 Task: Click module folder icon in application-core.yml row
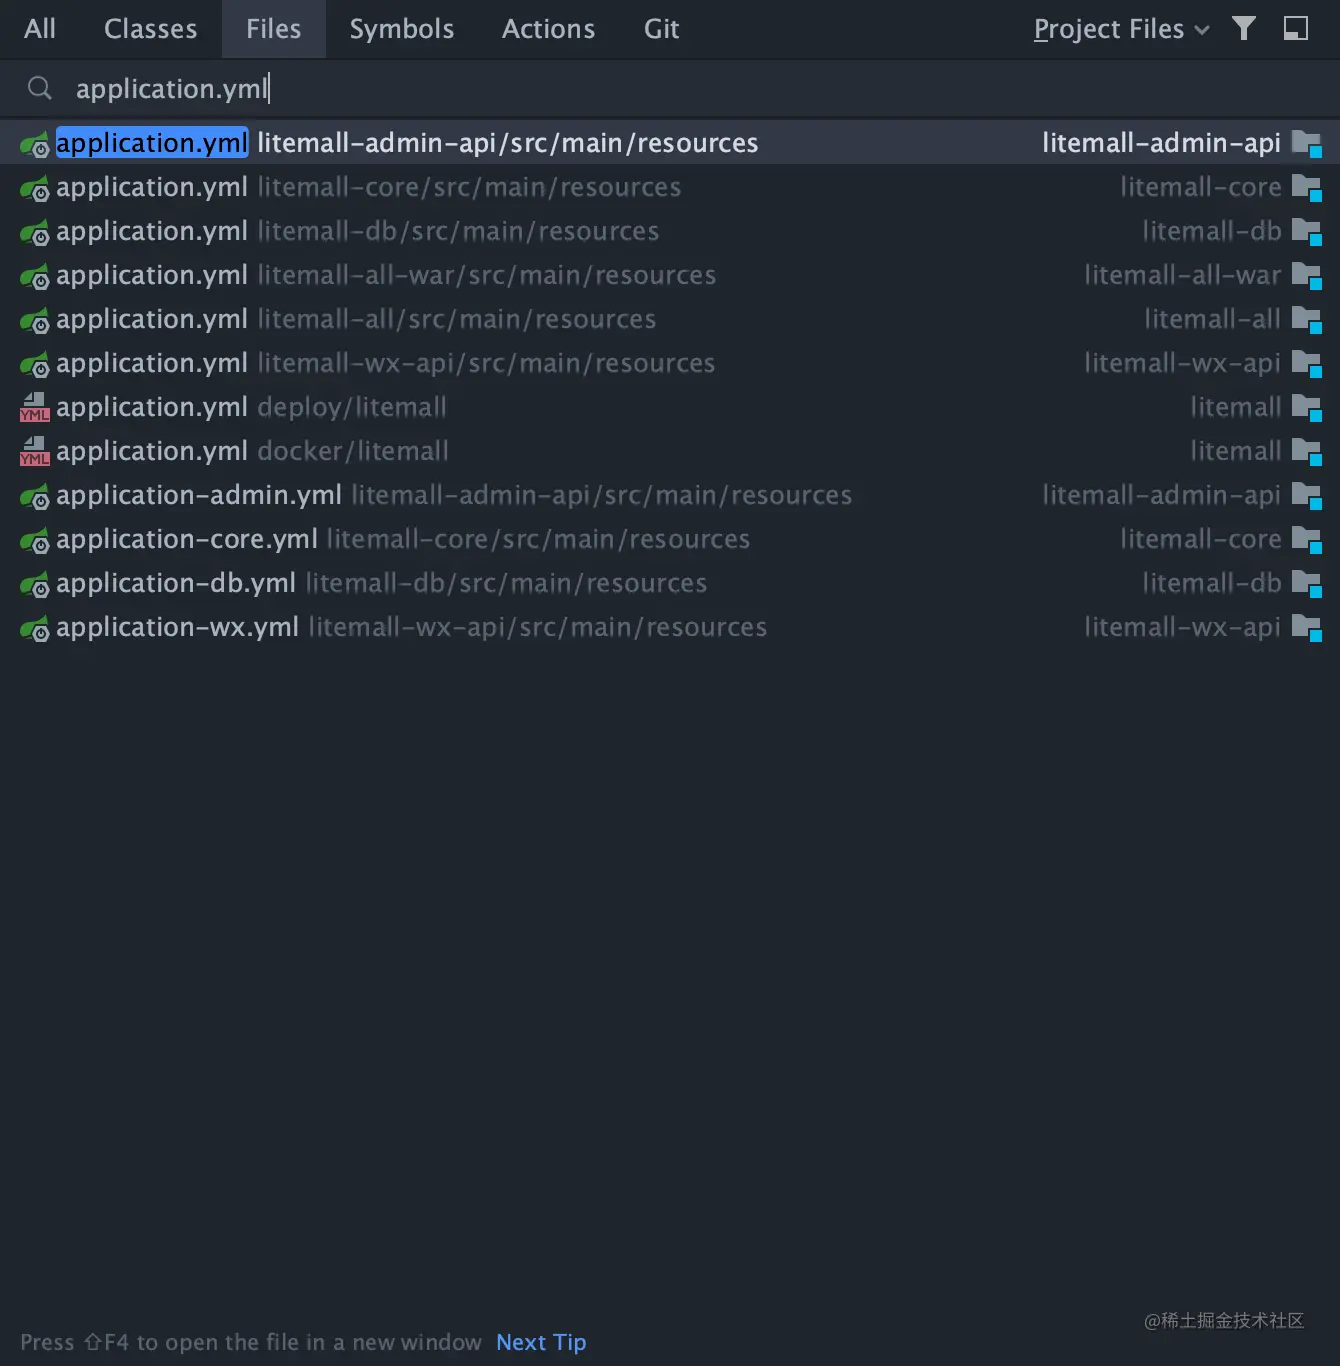(1307, 540)
